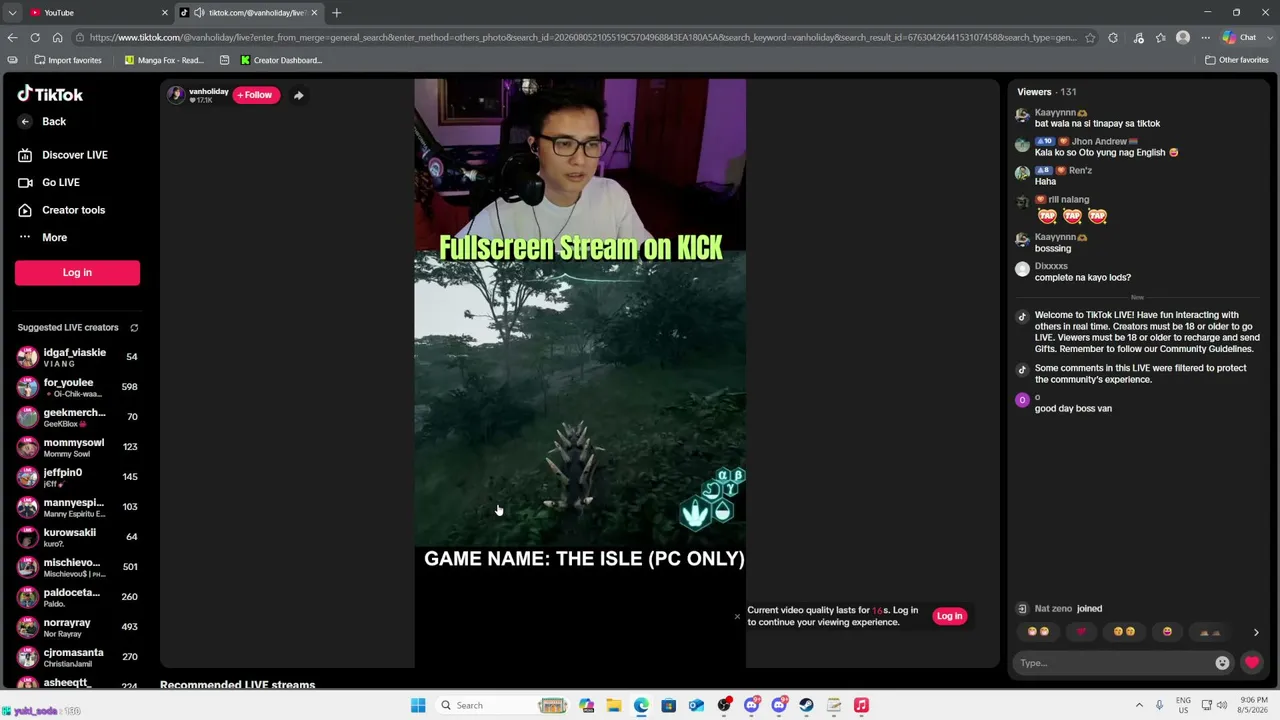The height and width of the screenshot is (720, 1280).
Task: Open Creator Dashboard bookmark
Action: click(281, 60)
